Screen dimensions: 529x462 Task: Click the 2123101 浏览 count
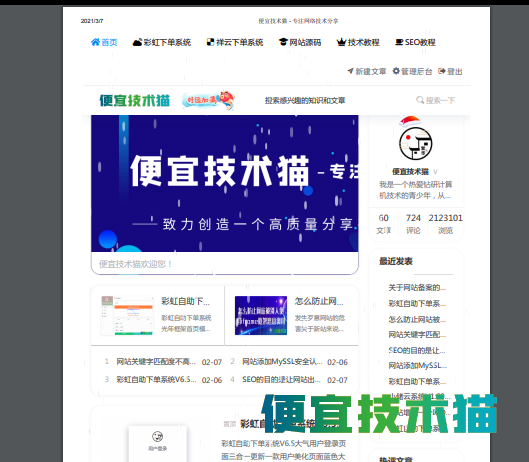pyautogui.click(x=445, y=224)
